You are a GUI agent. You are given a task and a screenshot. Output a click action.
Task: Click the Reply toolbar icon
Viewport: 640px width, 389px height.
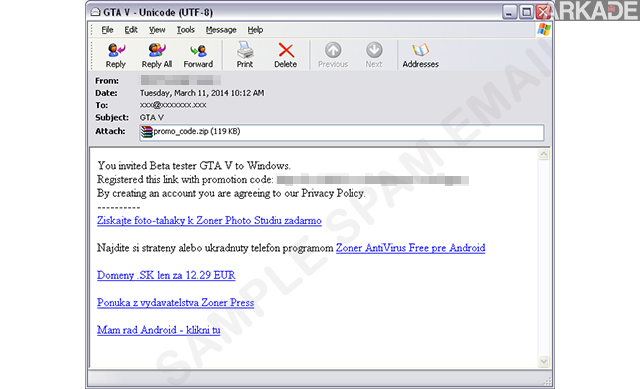116,50
